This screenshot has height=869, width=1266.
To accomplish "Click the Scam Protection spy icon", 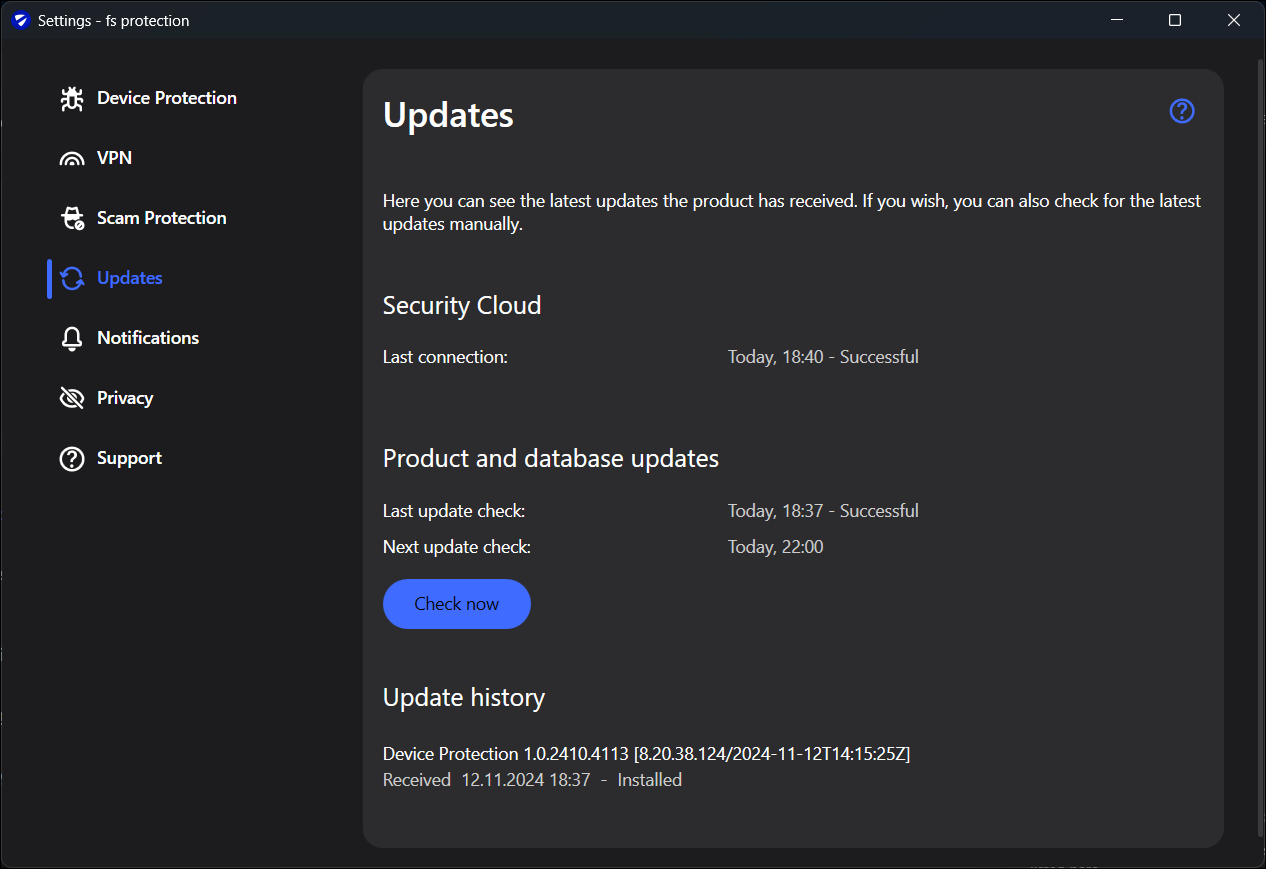I will coord(72,218).
